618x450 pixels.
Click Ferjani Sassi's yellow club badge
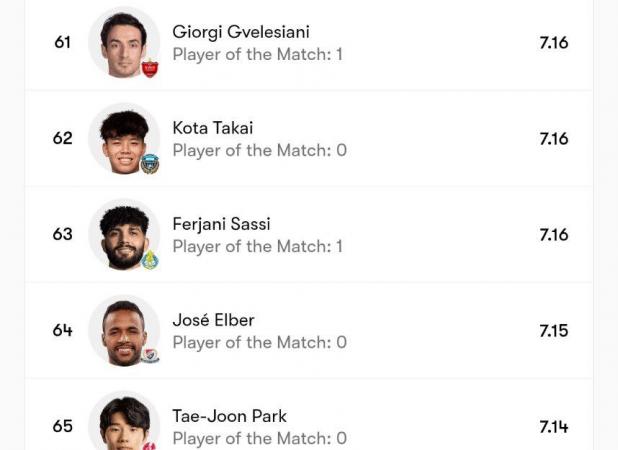[150, 260]
